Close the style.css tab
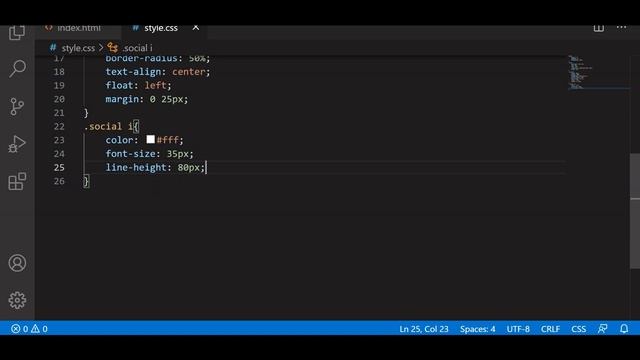The width and height of the screenshot is (640, 360). click(196, 28)
